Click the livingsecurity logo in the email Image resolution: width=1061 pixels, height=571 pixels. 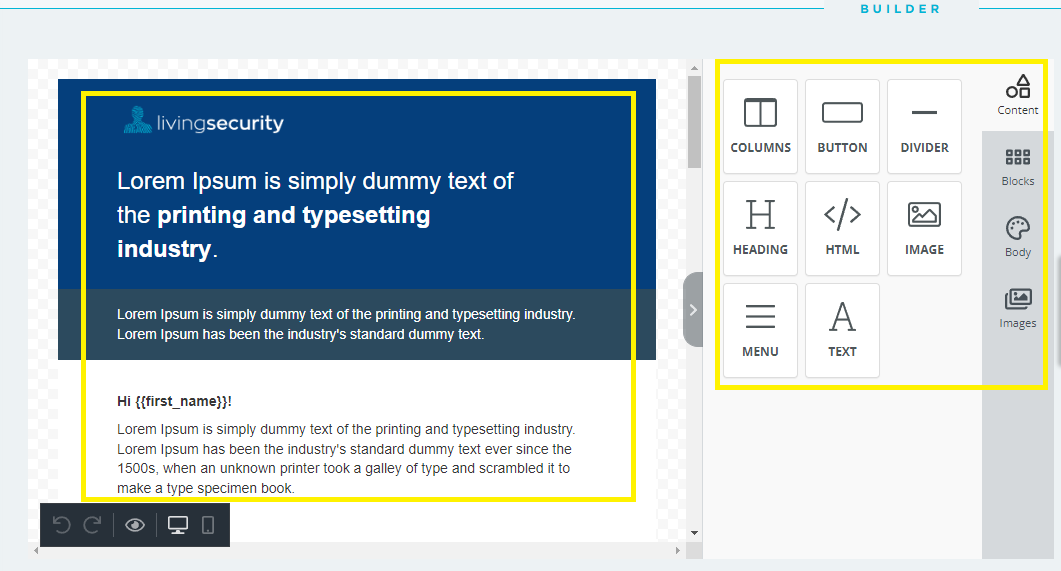(x=204, y=120)
